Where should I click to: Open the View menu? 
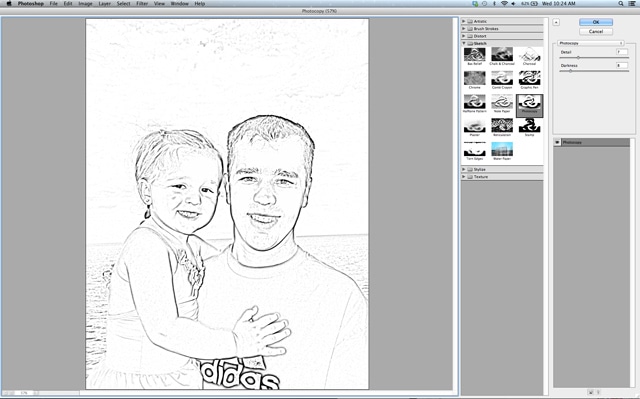pyautogui.click(x=159, y=3)
